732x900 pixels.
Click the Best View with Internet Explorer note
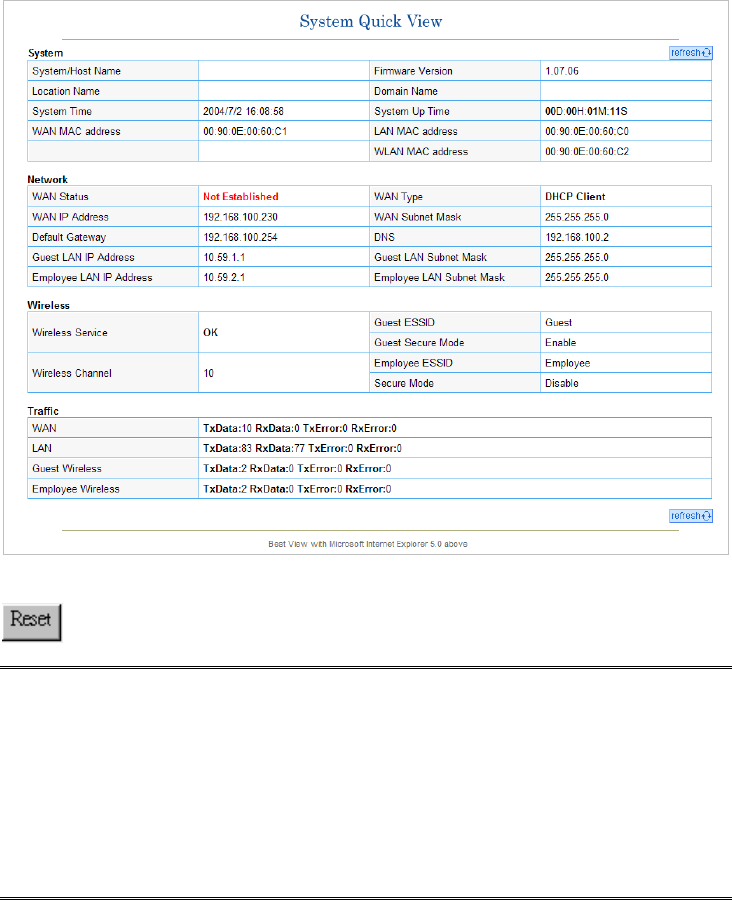click(368, 544)
